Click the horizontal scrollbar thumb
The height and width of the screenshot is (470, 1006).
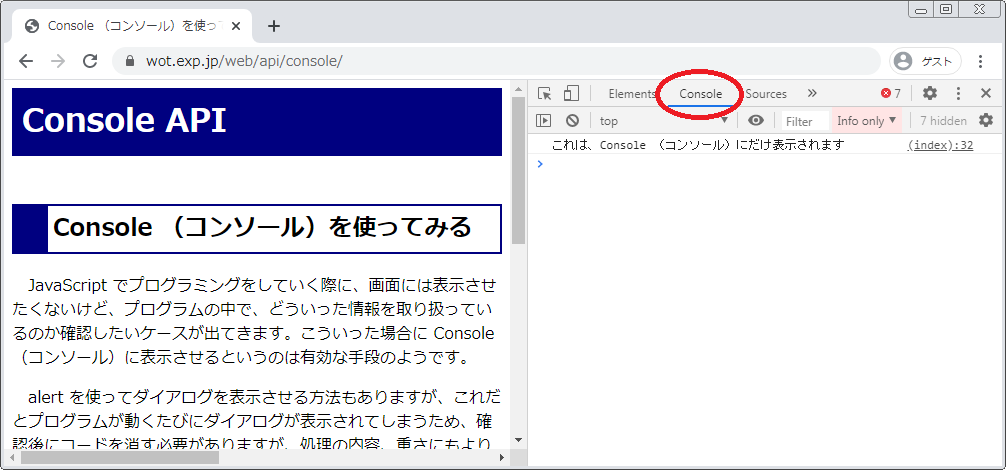pyautogui.click(x=119, y=458)
